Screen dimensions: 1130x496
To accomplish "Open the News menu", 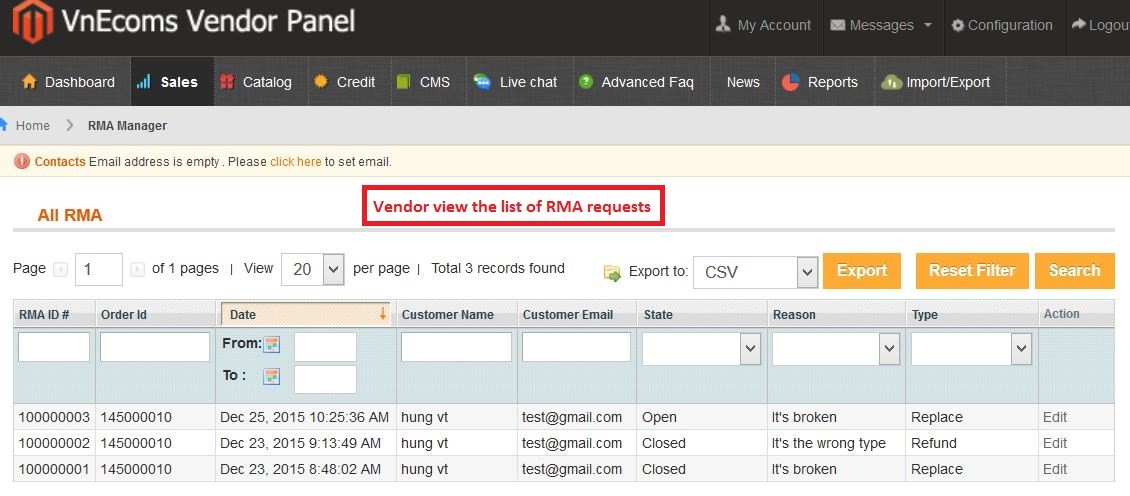I will pyautogui.click(x=743, y=81).
